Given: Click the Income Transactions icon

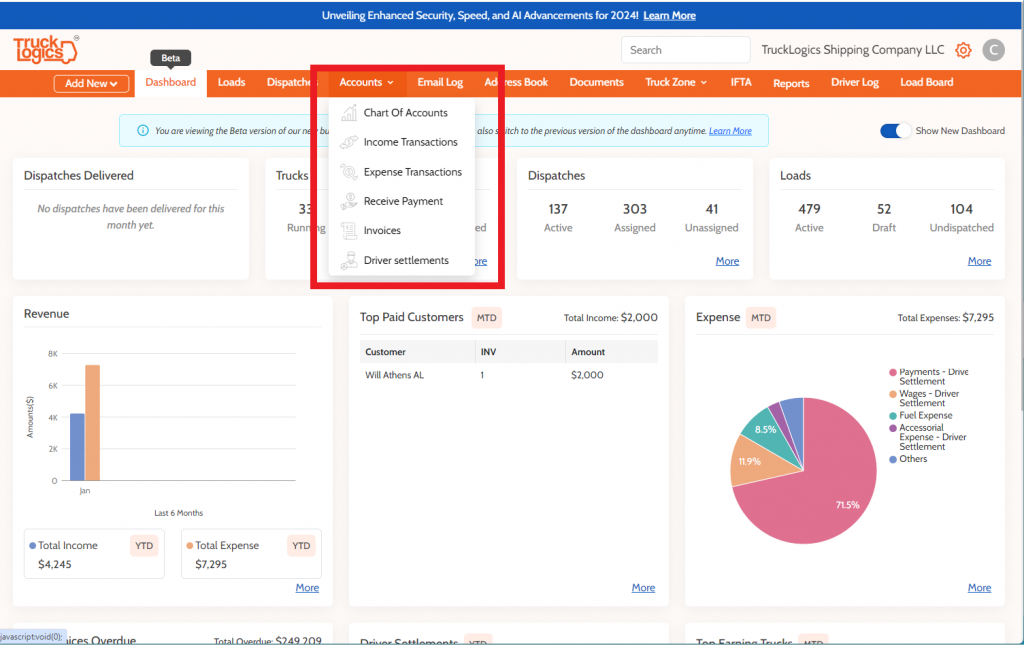Looking at the screenshot, I should [349, 142].
